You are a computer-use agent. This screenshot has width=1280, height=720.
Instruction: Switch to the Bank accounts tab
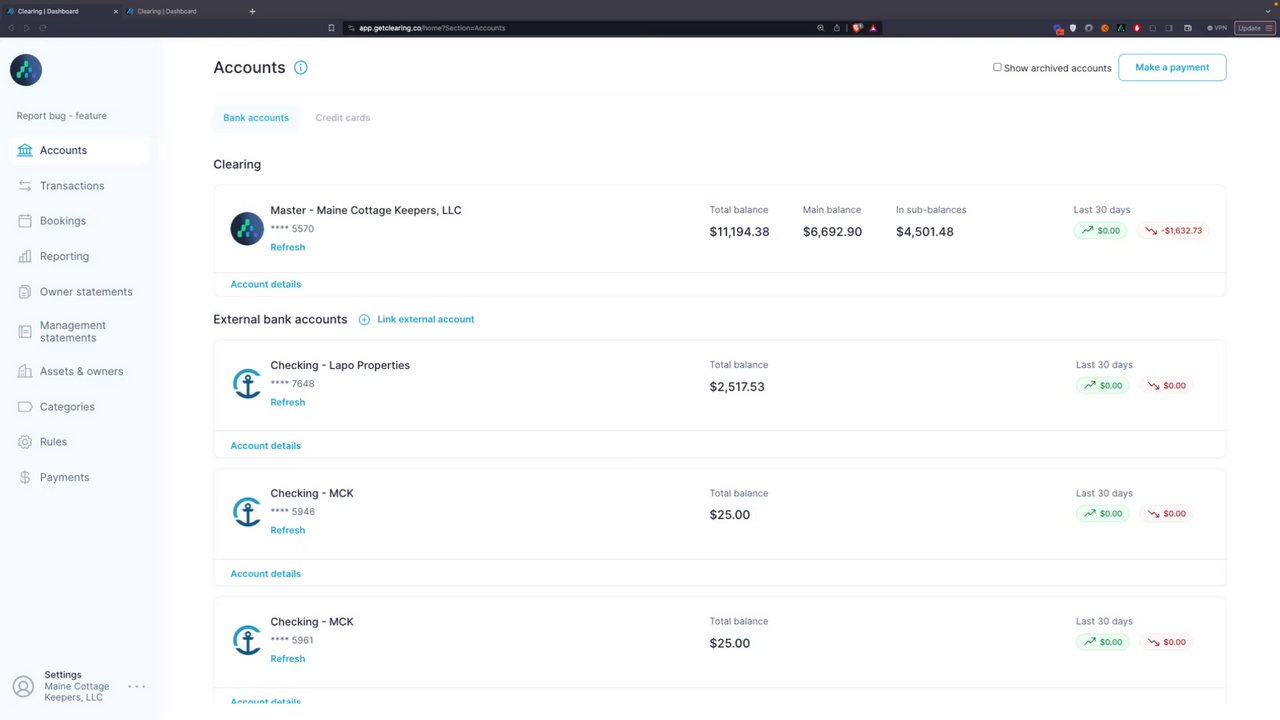point(256,118)
